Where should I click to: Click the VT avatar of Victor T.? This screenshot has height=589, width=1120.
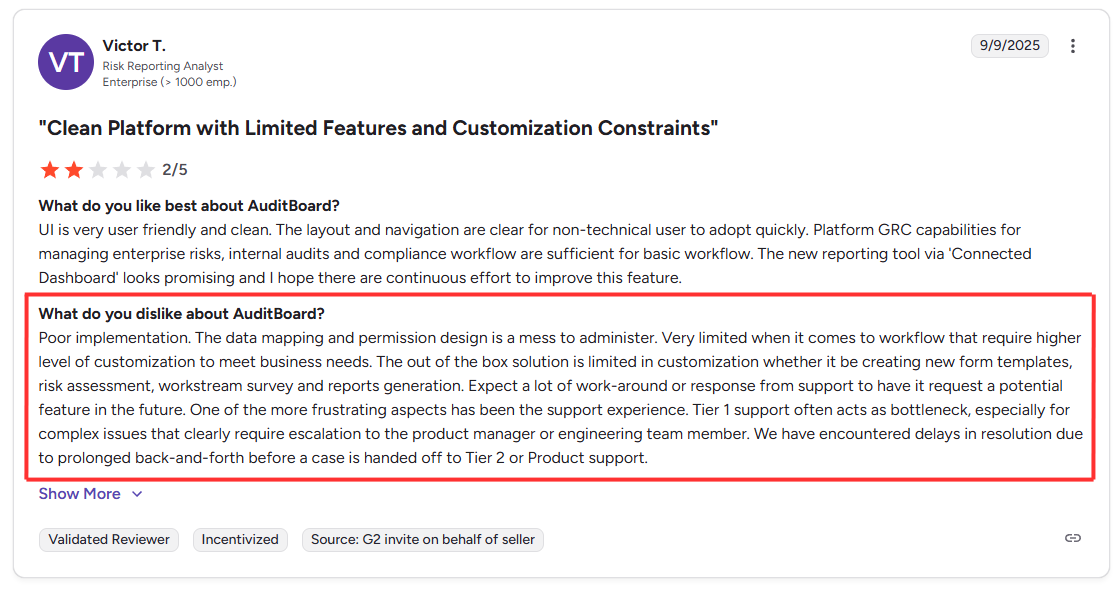point(66,61)
